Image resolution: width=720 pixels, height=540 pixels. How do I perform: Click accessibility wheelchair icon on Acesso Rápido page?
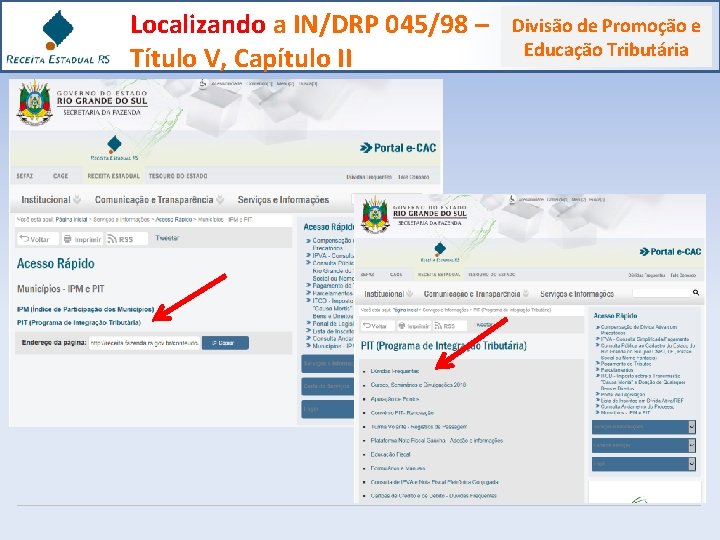[x=203, y=84]
